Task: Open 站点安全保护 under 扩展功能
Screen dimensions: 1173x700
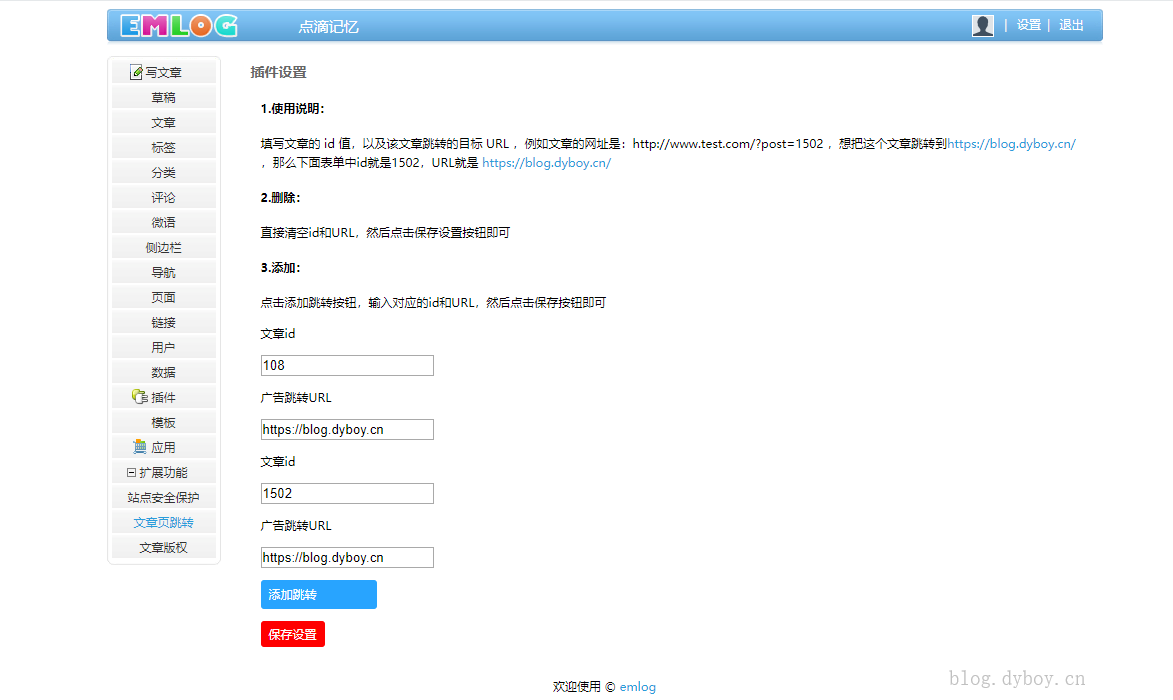Action: tap(163, 496)
